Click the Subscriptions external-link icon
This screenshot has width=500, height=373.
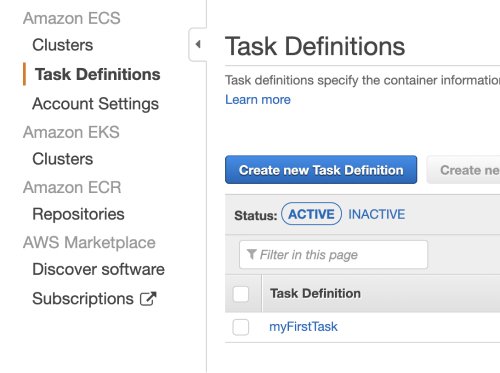click(x=148, y=299)
